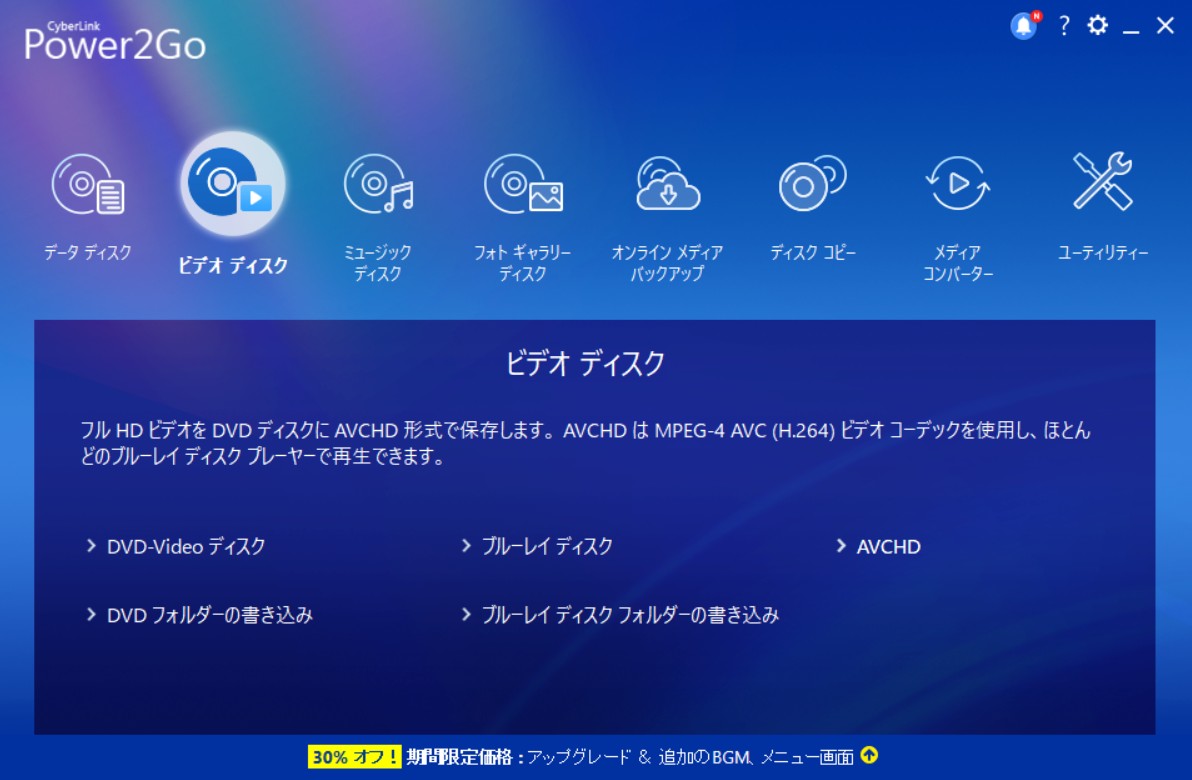The image size is (1192, 780).
Task: Click the ディスク コピー text label
Action: point(813,252)
